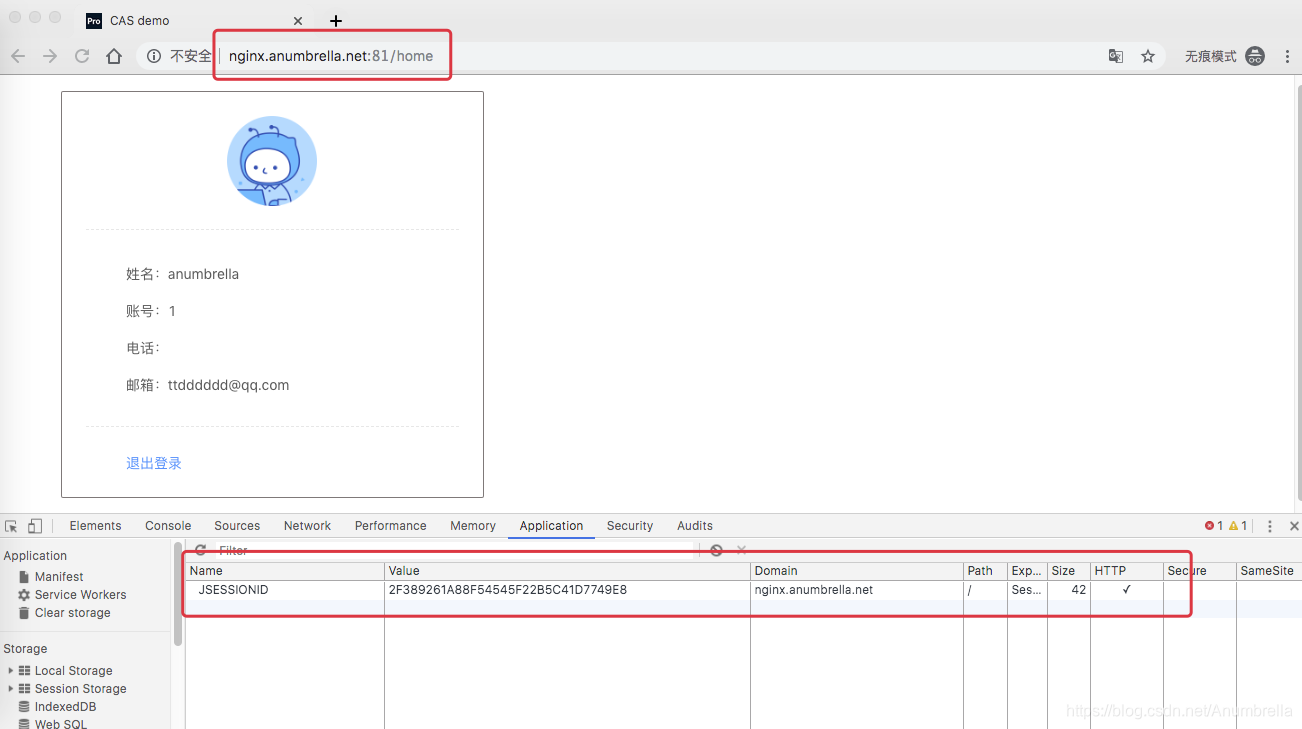Open the Performance panel

click(390, 526)
